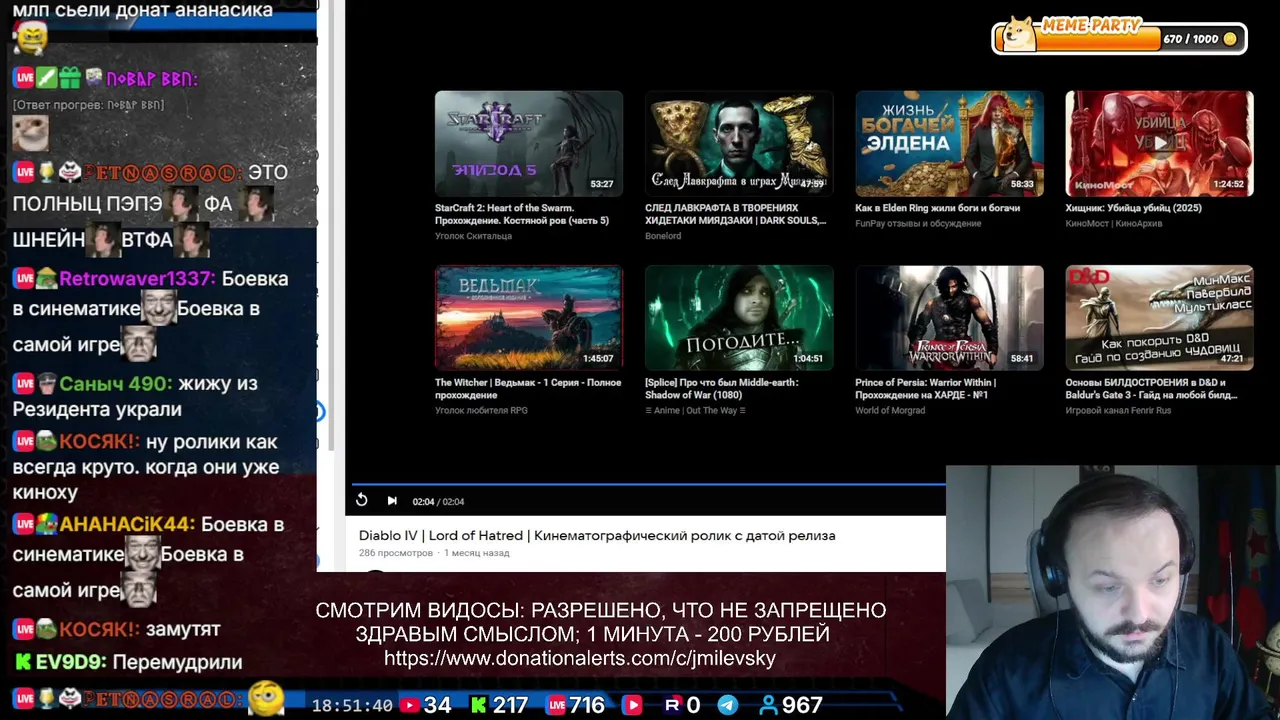Image resolution: width=1280 pixels, height=720 pixels.
Task: Click the streamer webcam overlay
Action: coord(1113,592)
